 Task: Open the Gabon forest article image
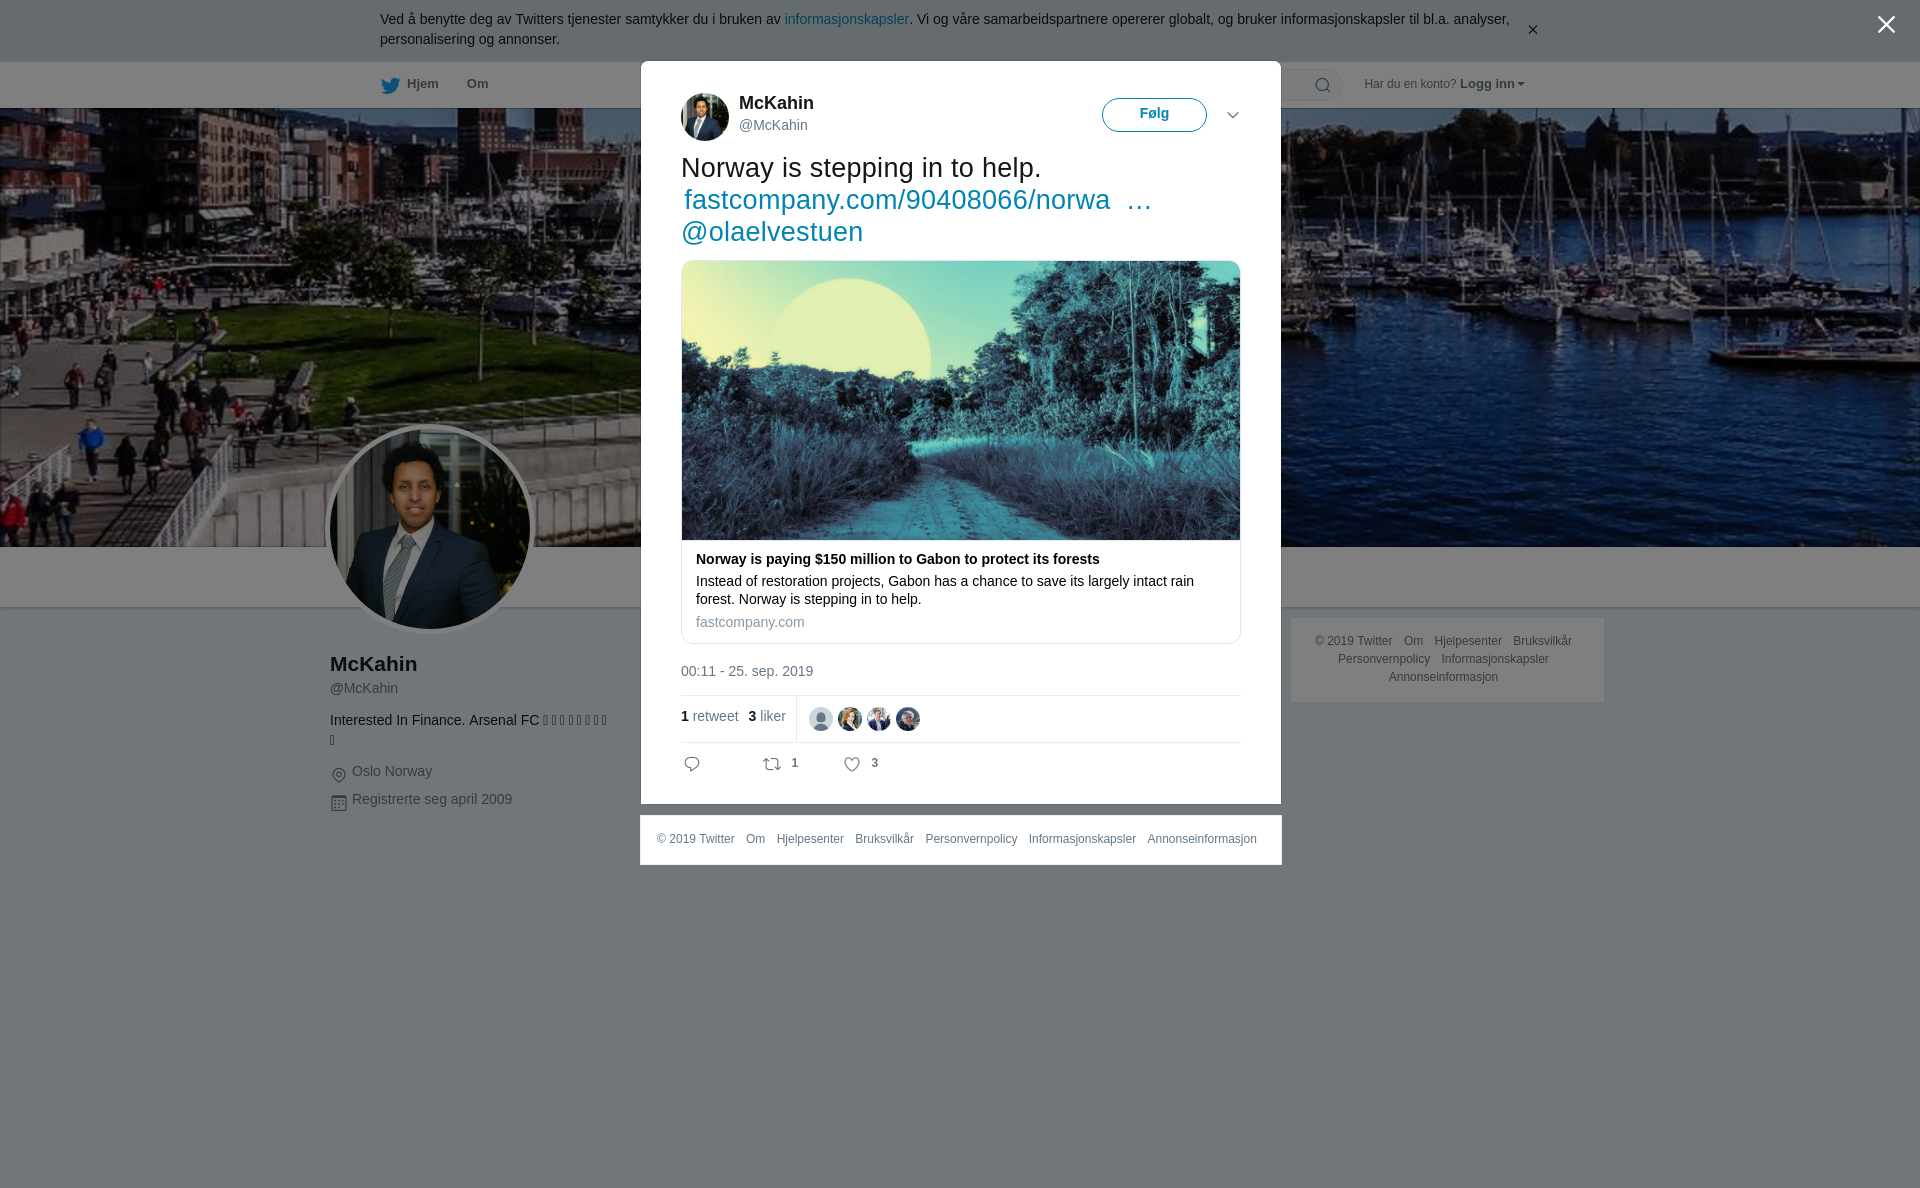[x=961, y=401]
